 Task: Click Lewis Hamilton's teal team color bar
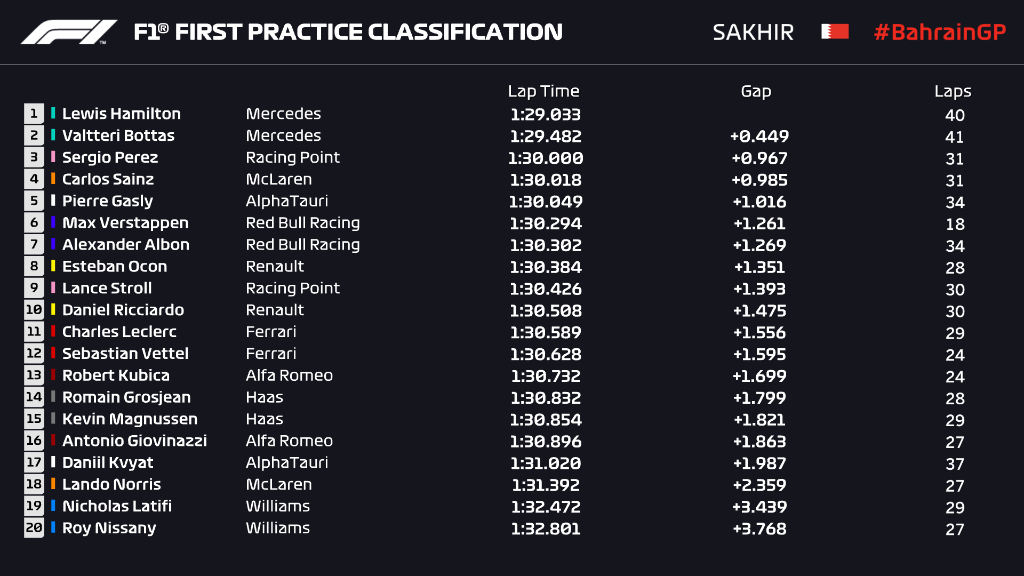pyautogui.click(x=53, y=114)
